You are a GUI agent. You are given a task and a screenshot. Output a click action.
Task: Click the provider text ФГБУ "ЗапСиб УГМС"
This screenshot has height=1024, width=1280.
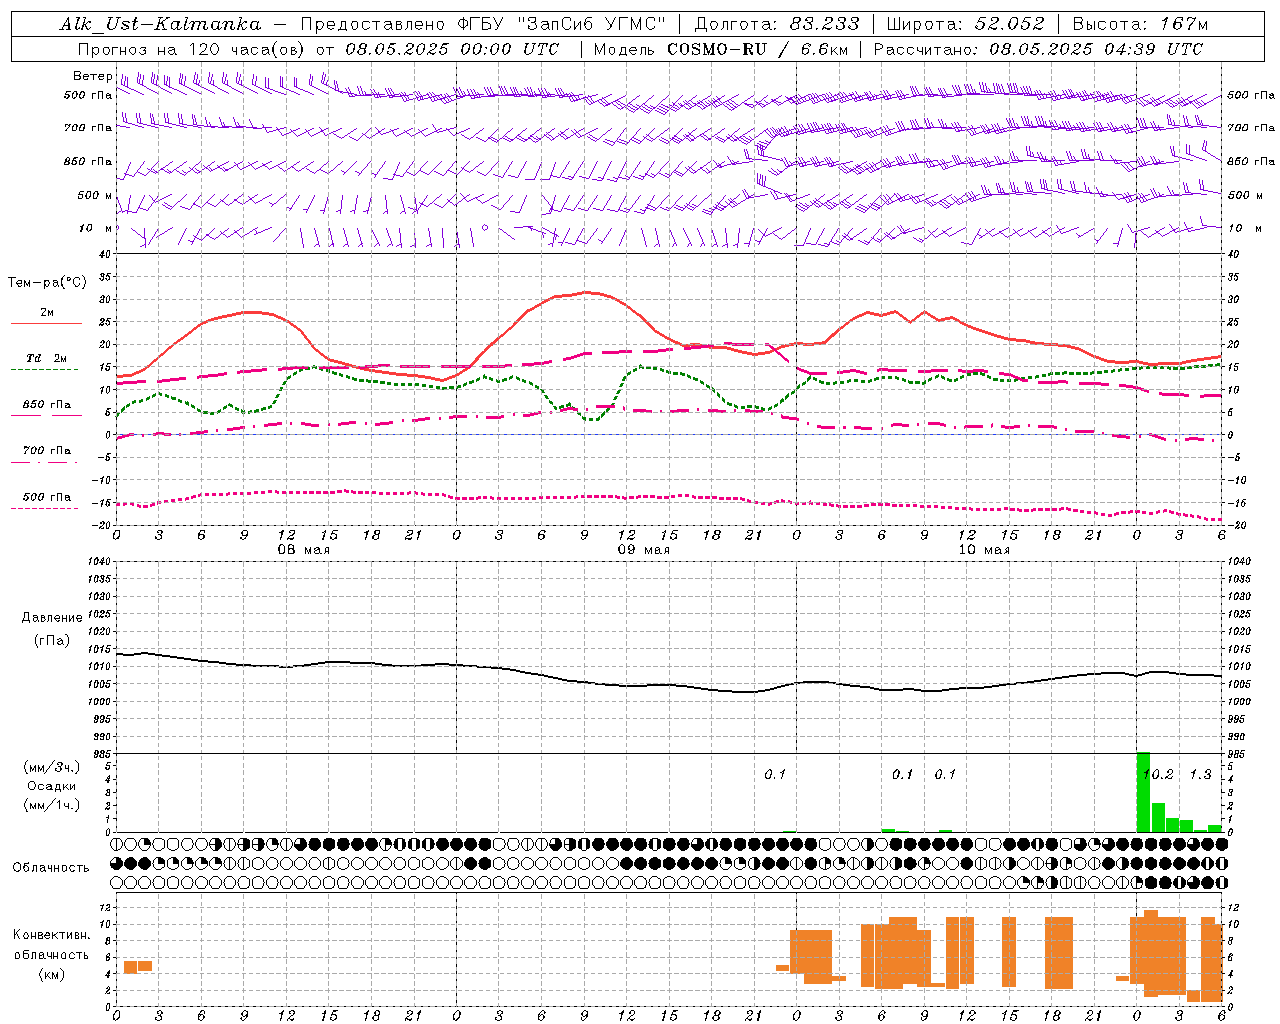point(563,24)
